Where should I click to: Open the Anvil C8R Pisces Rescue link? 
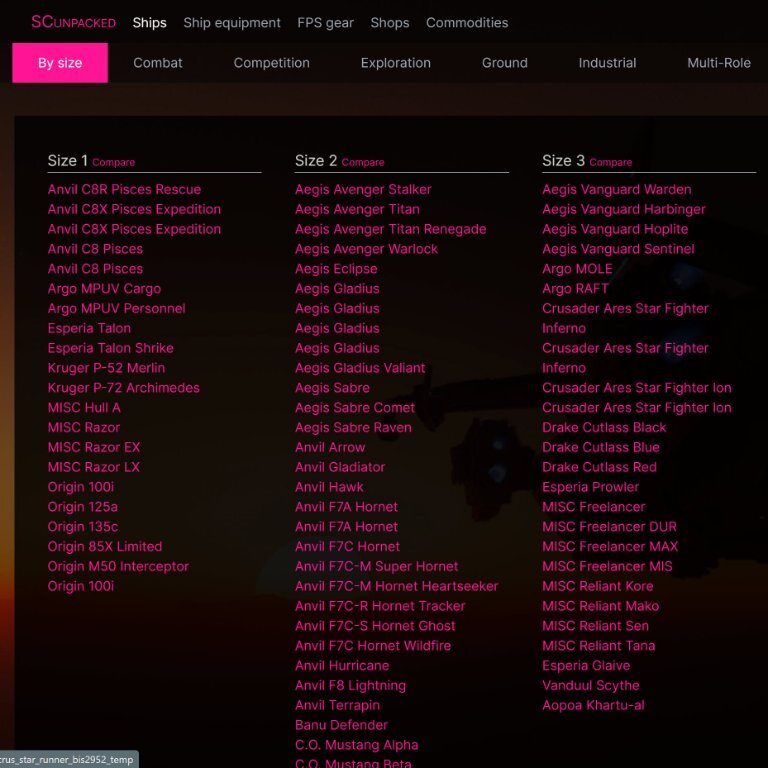coord(124,189)
